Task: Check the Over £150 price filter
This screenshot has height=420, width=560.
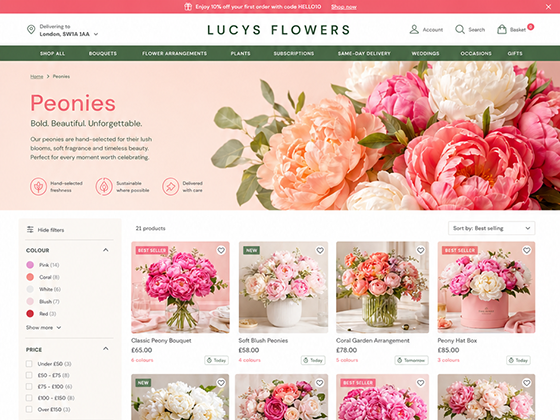Action: tap(29, 409)
